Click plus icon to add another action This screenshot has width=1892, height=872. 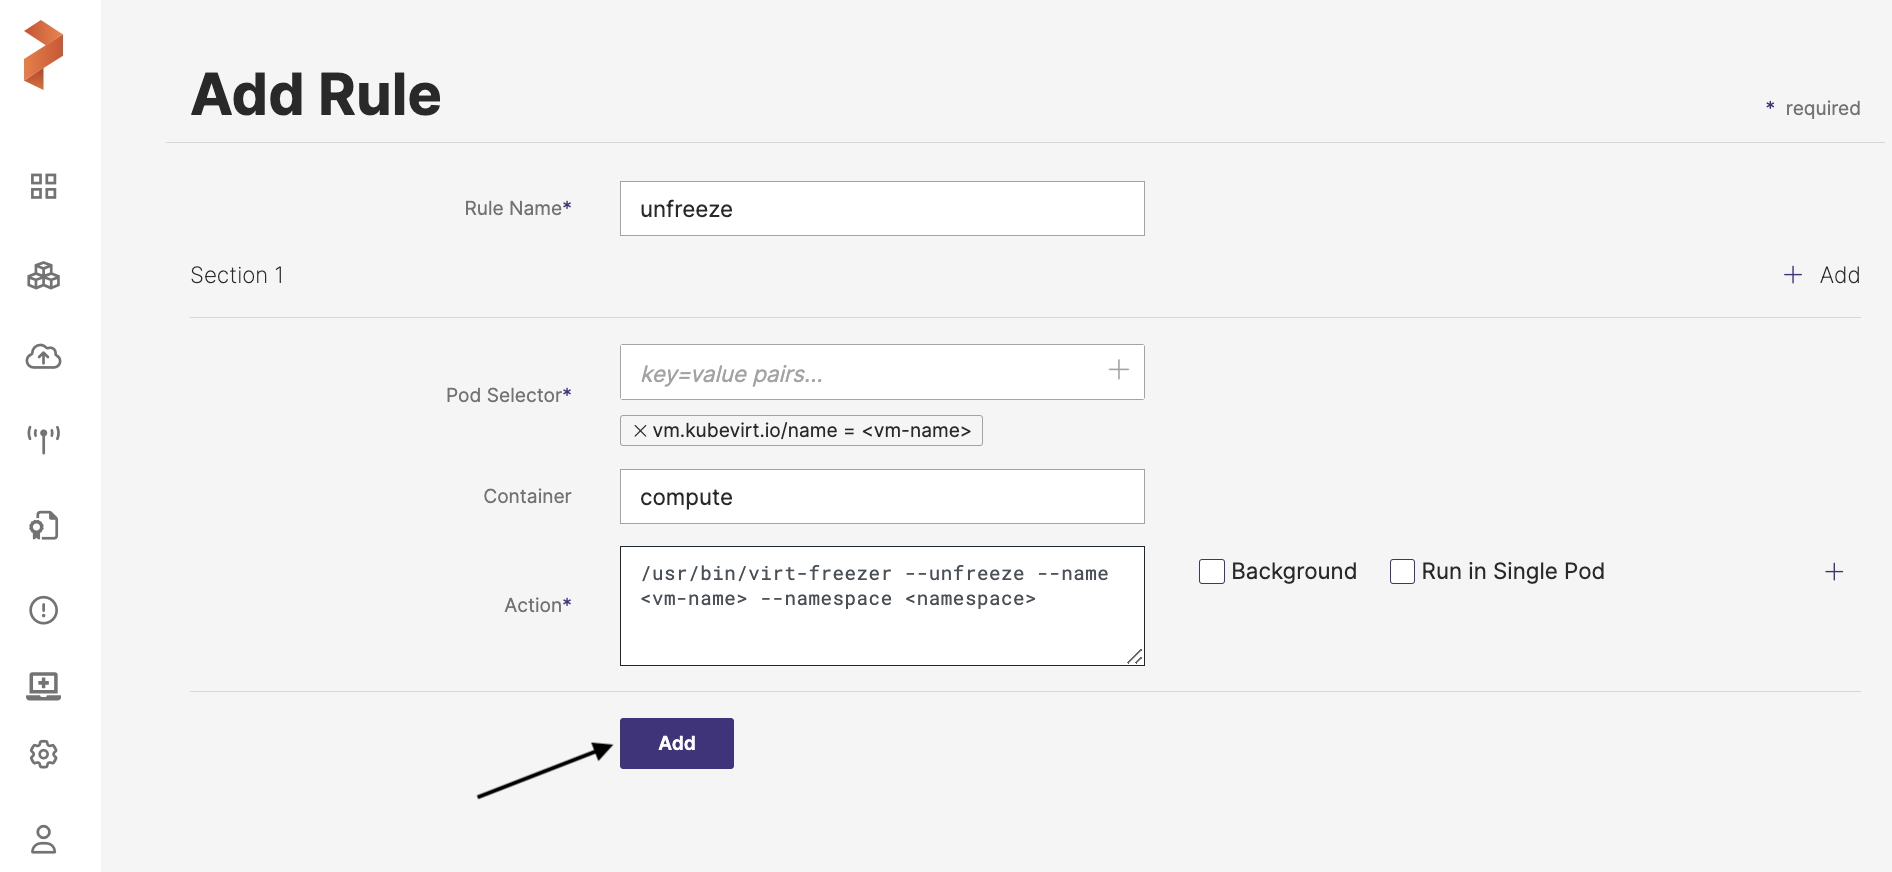1833,572
